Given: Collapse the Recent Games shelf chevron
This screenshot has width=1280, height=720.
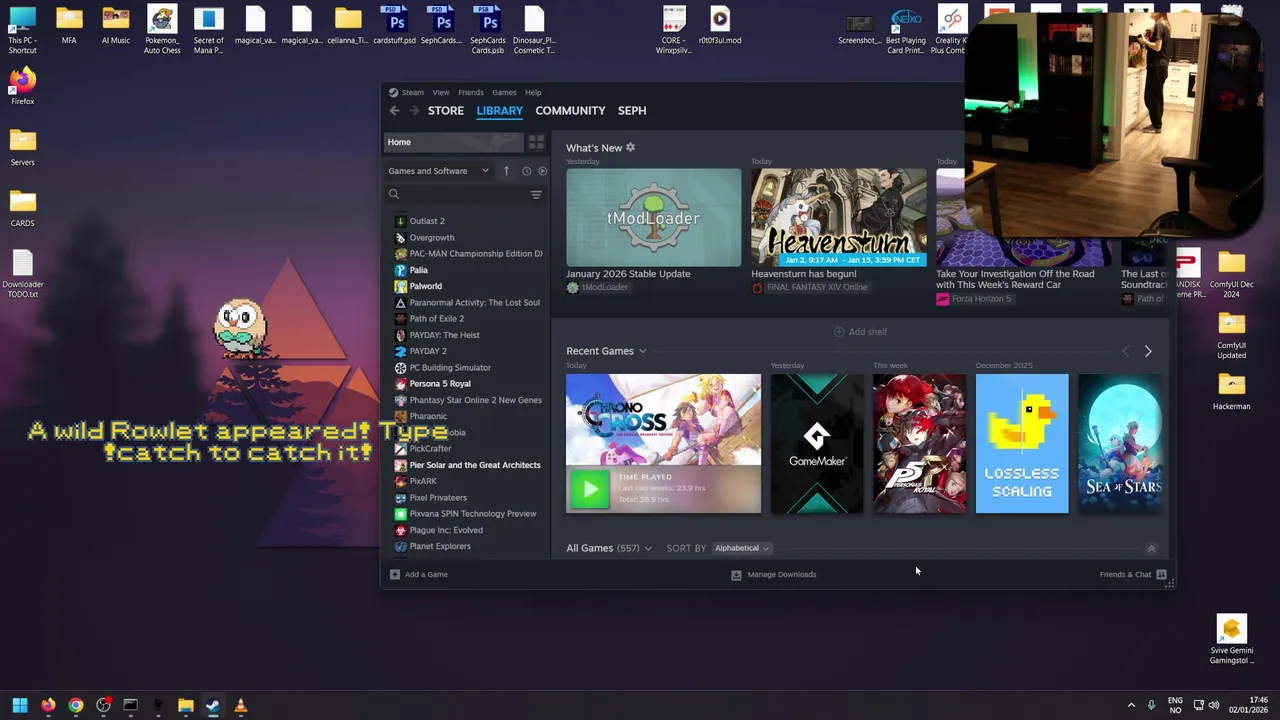Looking at the screenshot, I should point(643,352).
